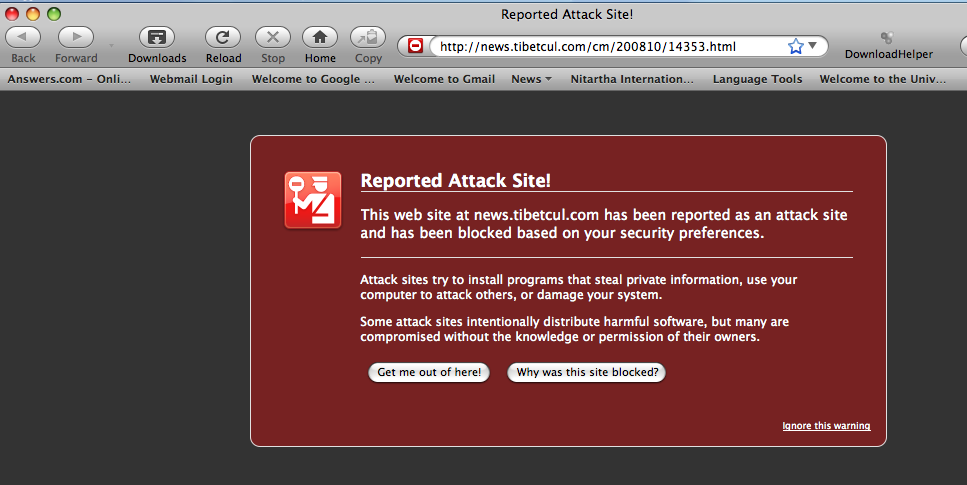Open the Webmail Login bookmark

tap(191, 79)
